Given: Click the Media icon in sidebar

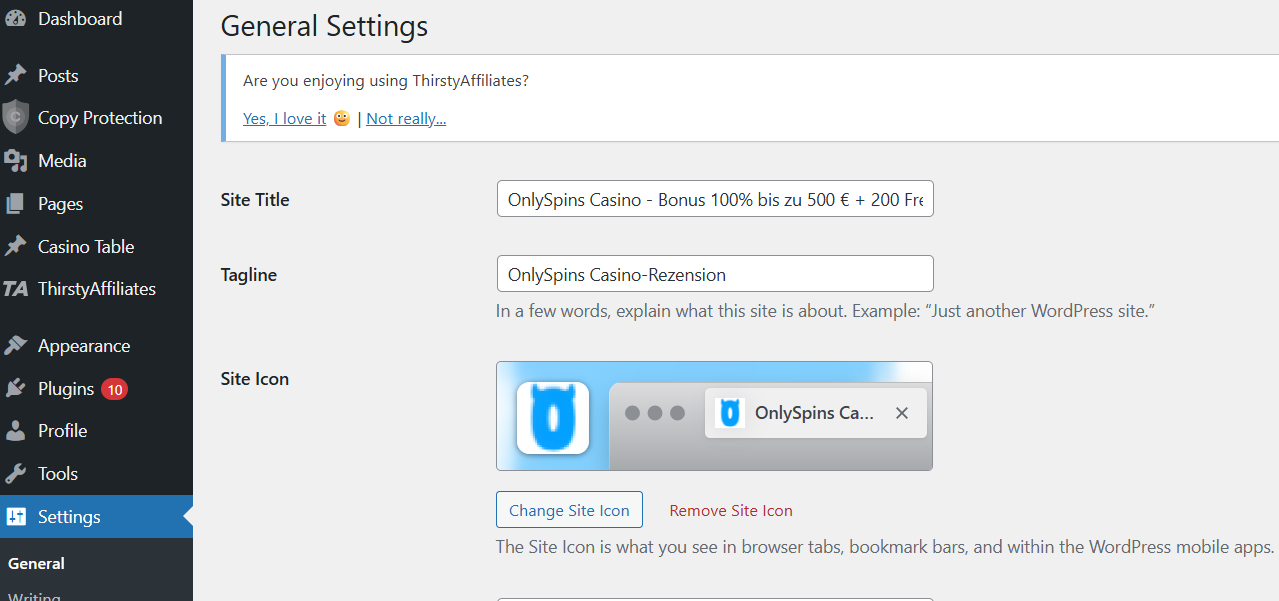Looking at the screenshot, I should click(x=15, y=161).
